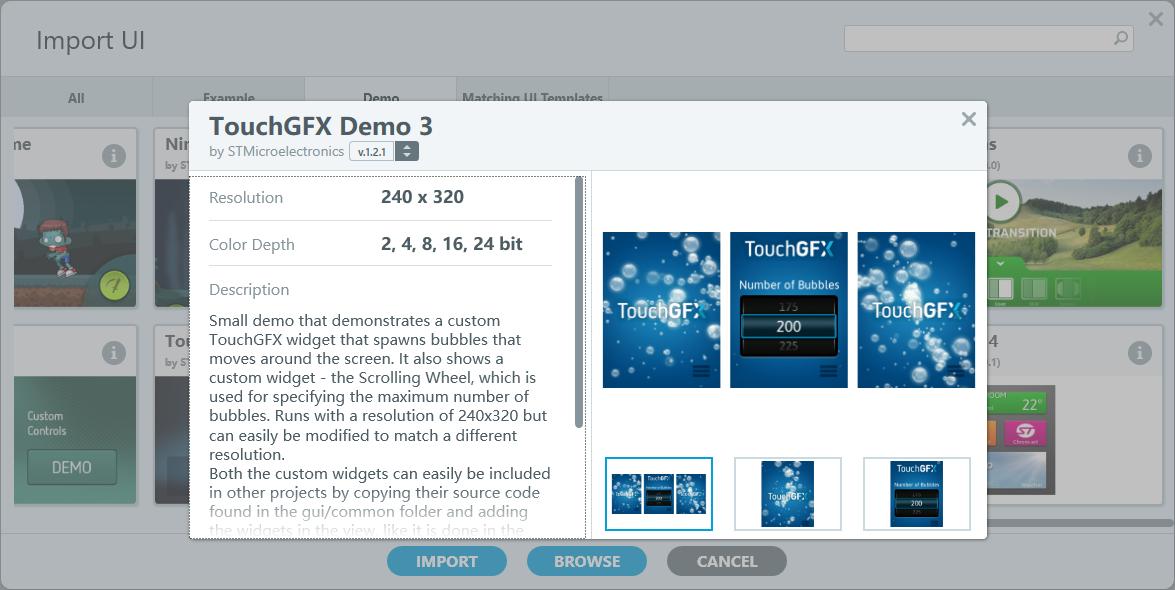Click the Description label

[249, 289]
